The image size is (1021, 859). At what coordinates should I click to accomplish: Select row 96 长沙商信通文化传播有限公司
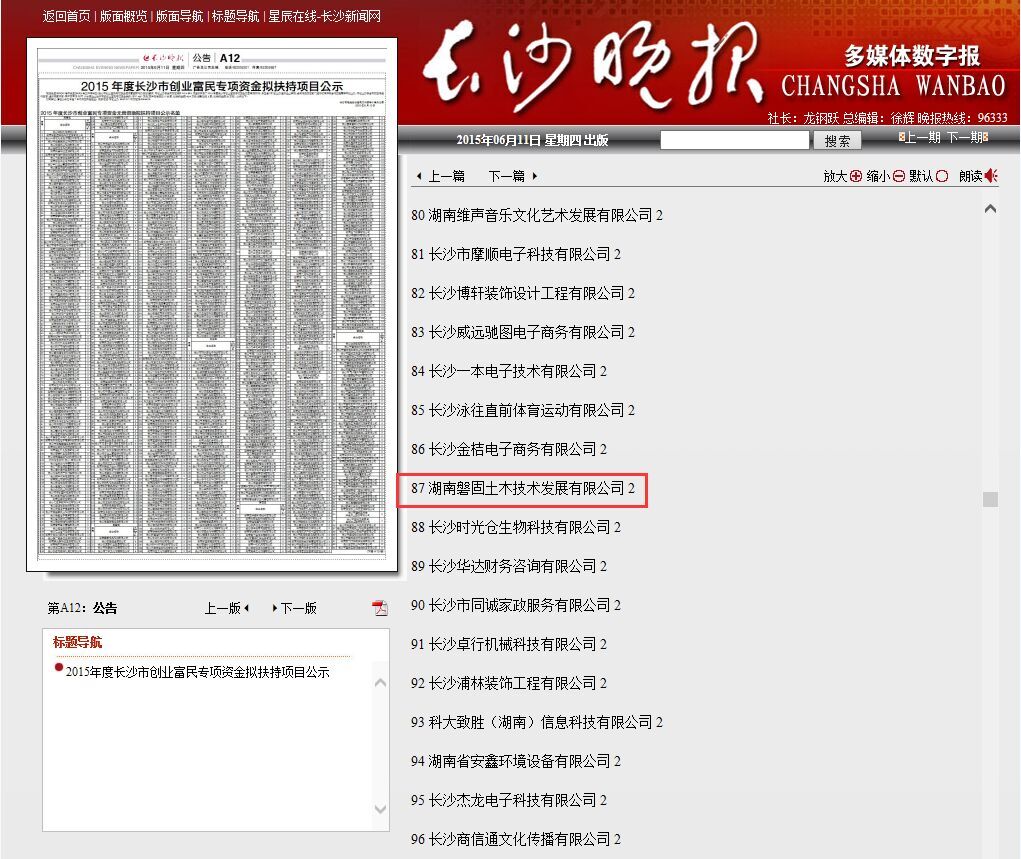pos(516,839)
